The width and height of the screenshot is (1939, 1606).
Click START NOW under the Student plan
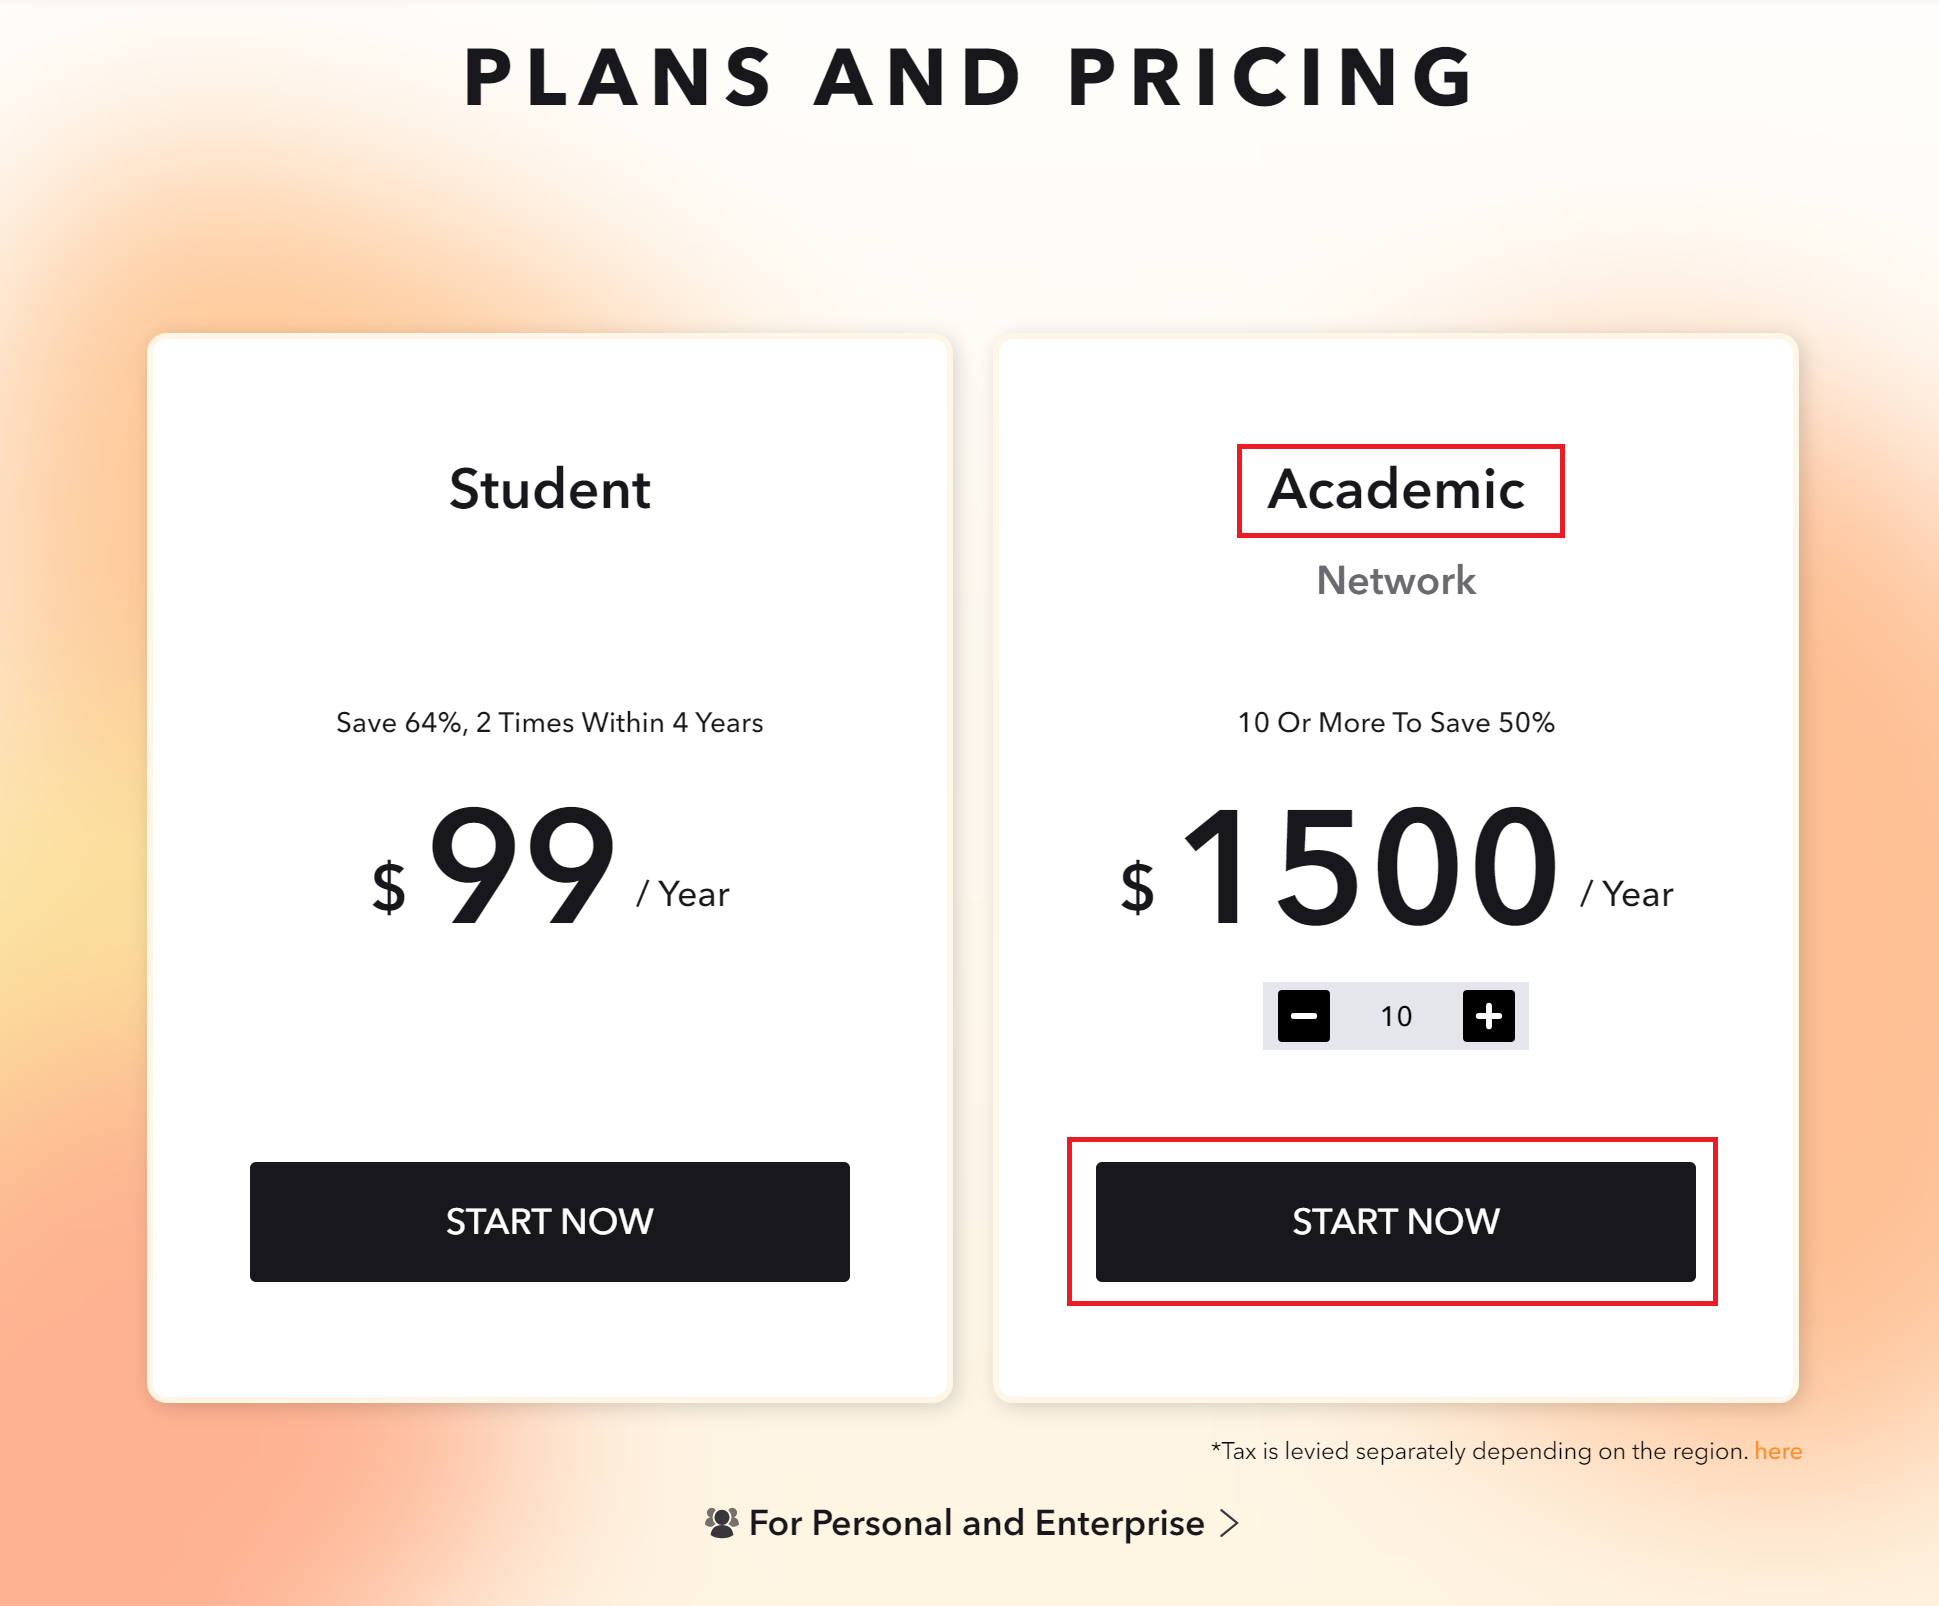pos(549,1221)
